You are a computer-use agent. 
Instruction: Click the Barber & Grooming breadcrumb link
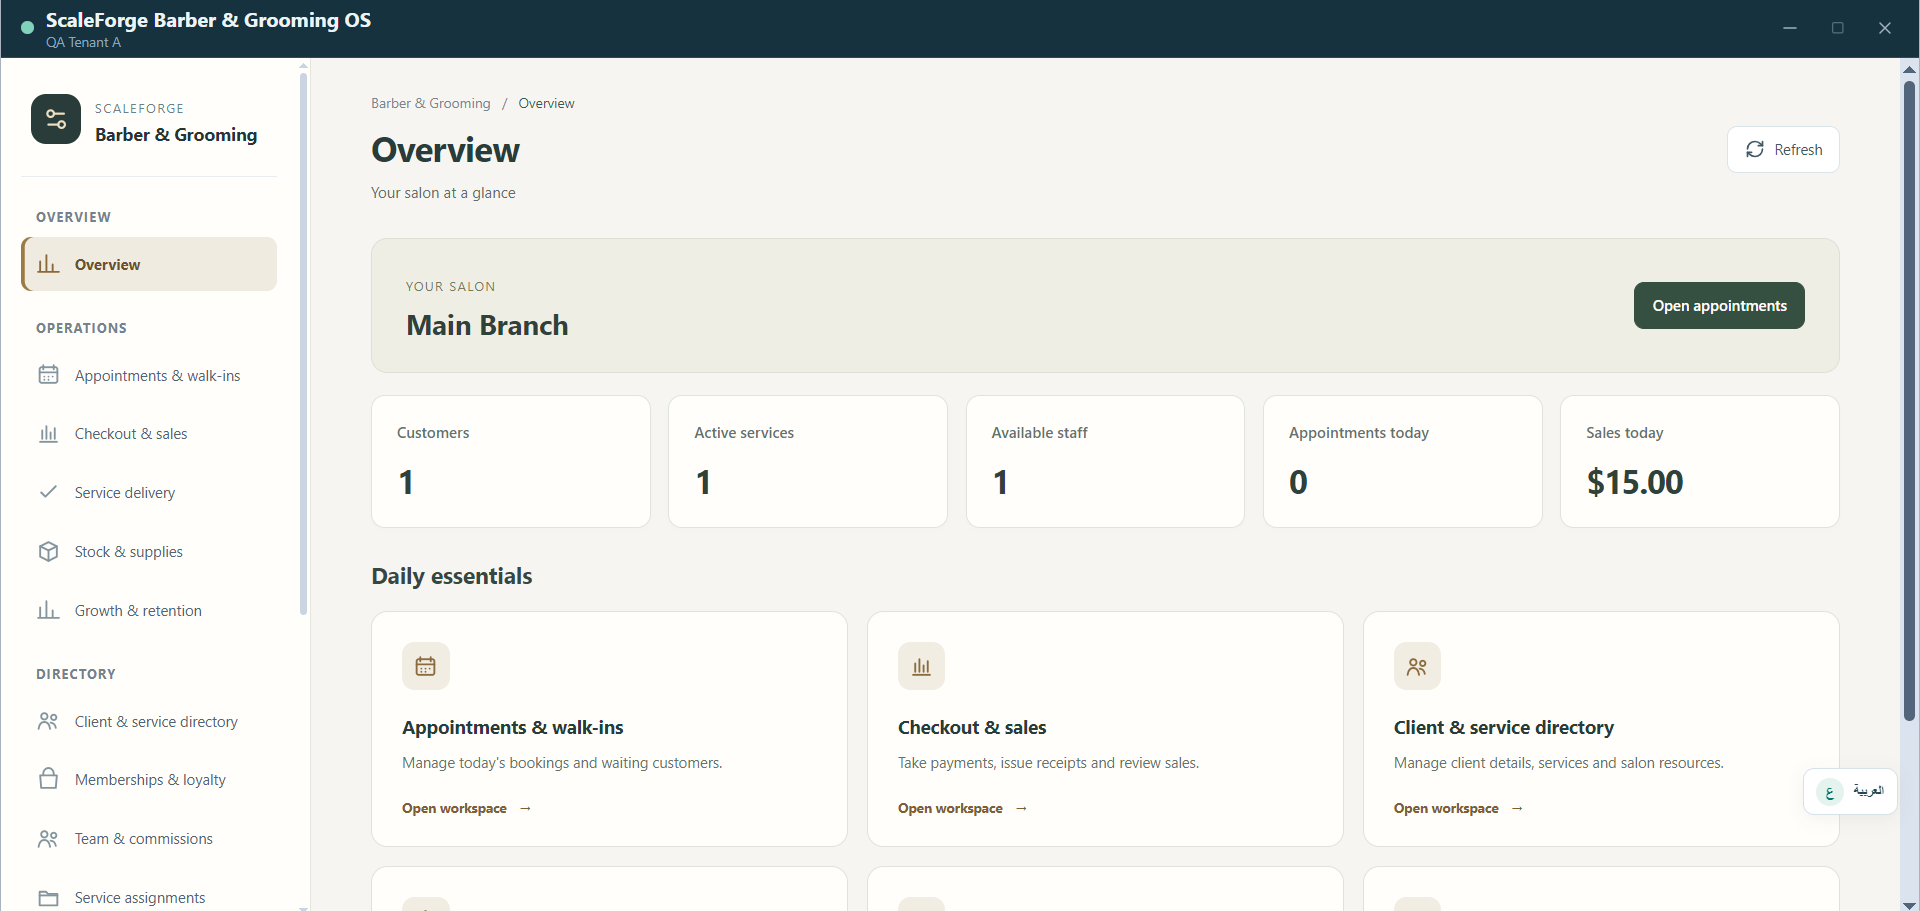[x=431, y=103]
